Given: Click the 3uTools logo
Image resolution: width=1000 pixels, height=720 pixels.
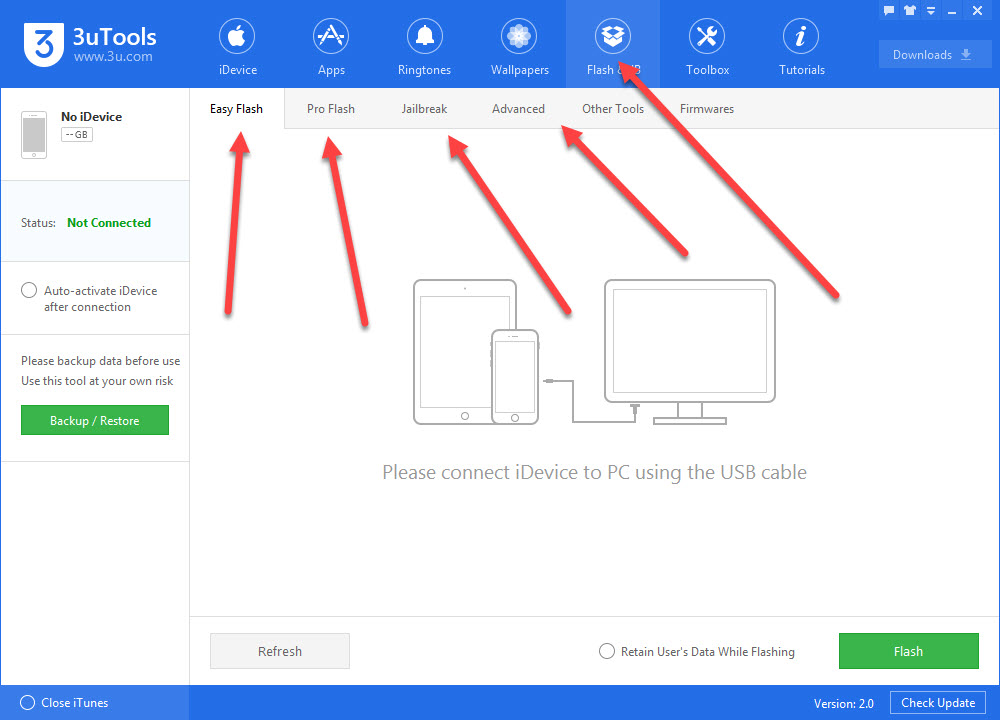Looking at the screenshot, I should [x=43, y=44].
